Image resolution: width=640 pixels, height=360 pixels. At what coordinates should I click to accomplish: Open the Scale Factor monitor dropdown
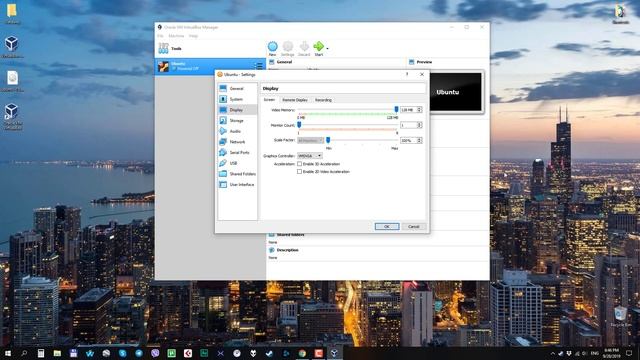pyautogui.click(x=311, y=140)
